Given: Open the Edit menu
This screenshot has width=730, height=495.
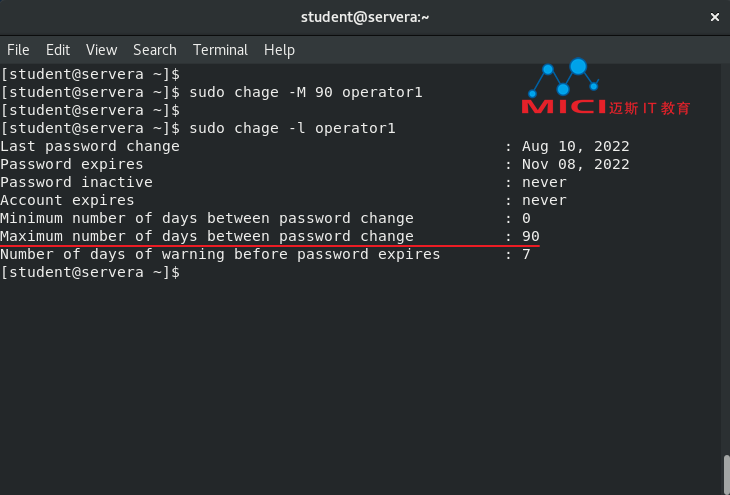Looking at the screenshot, I should point(58,50).
